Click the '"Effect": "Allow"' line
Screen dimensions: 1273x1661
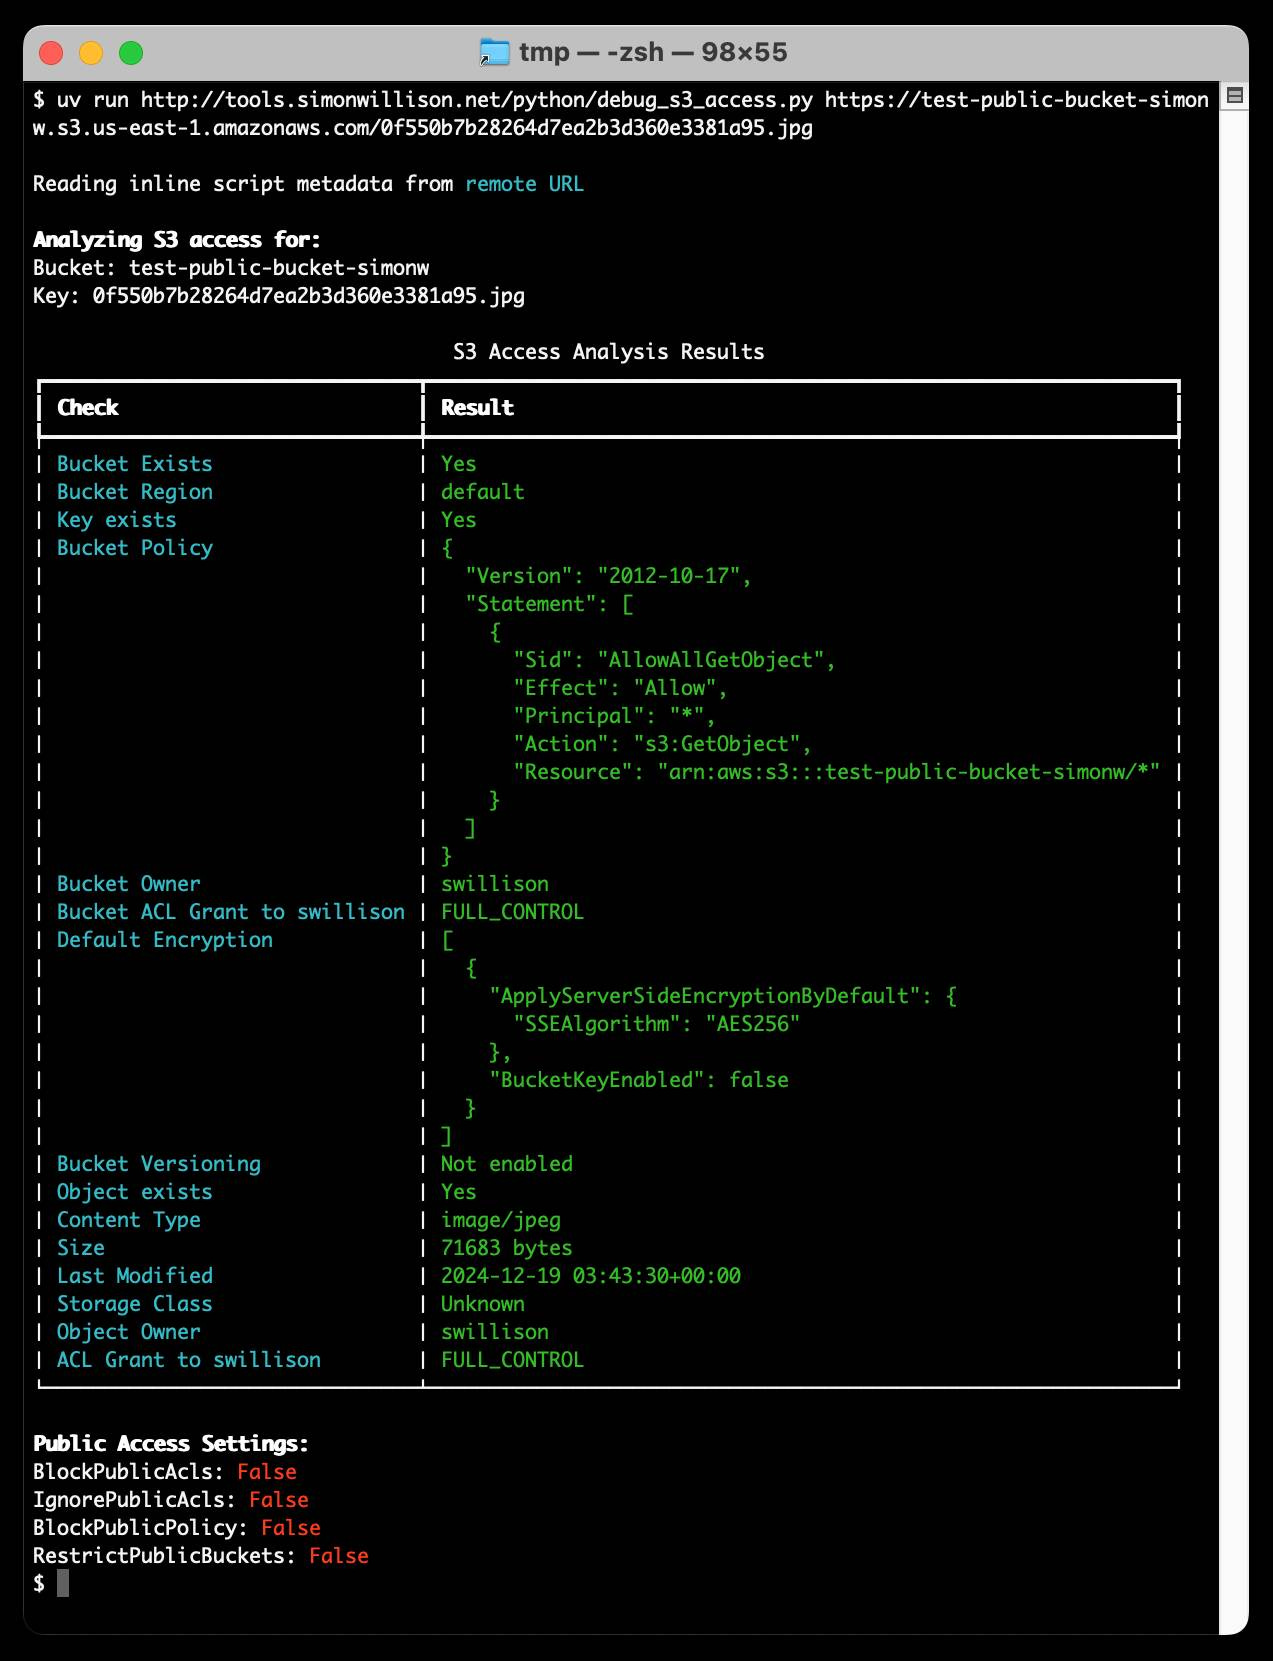pos(620,688)
